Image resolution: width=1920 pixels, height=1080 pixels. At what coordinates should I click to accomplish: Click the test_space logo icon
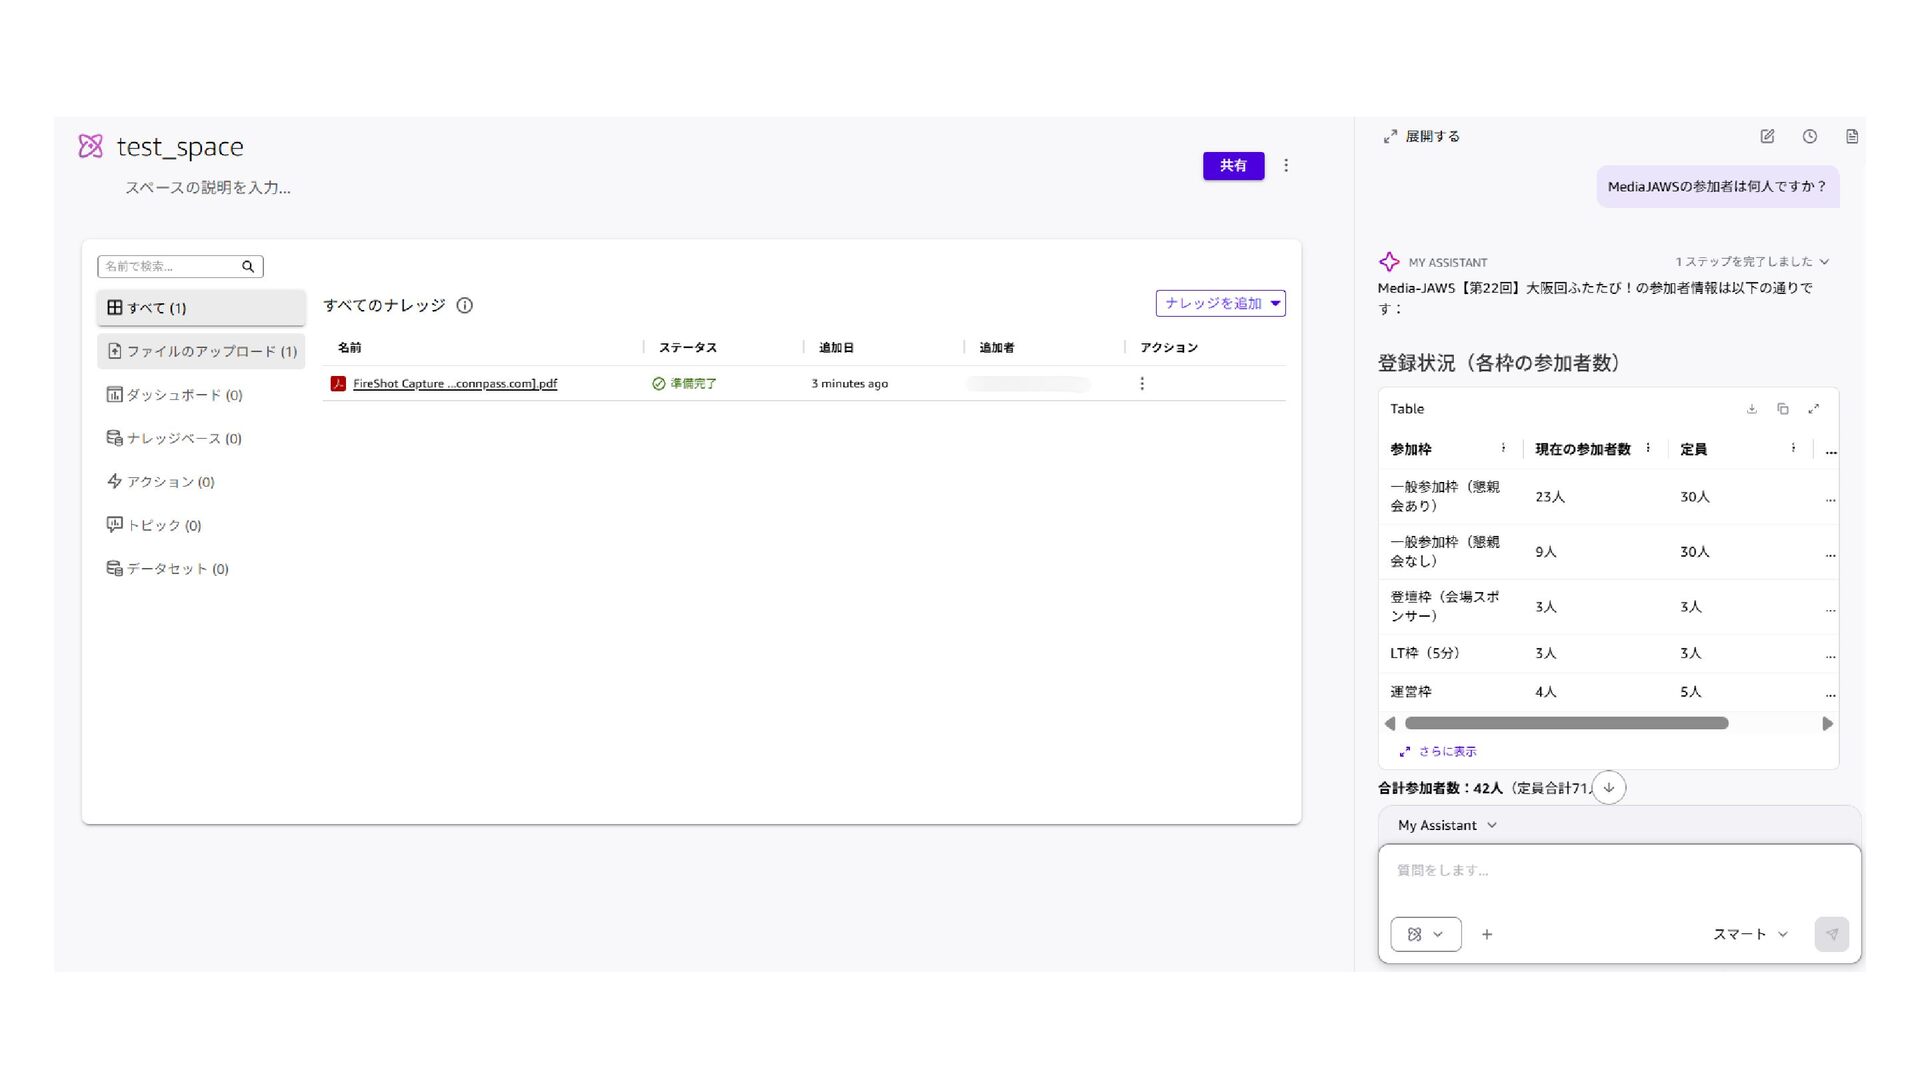click(90, 147)
